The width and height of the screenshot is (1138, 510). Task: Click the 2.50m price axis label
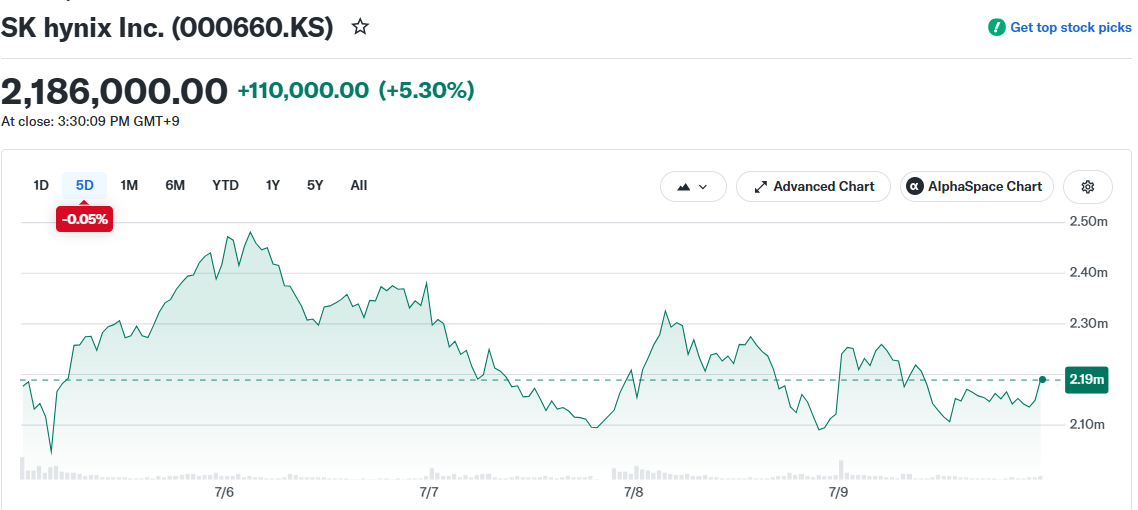(x=1089, y=222)
